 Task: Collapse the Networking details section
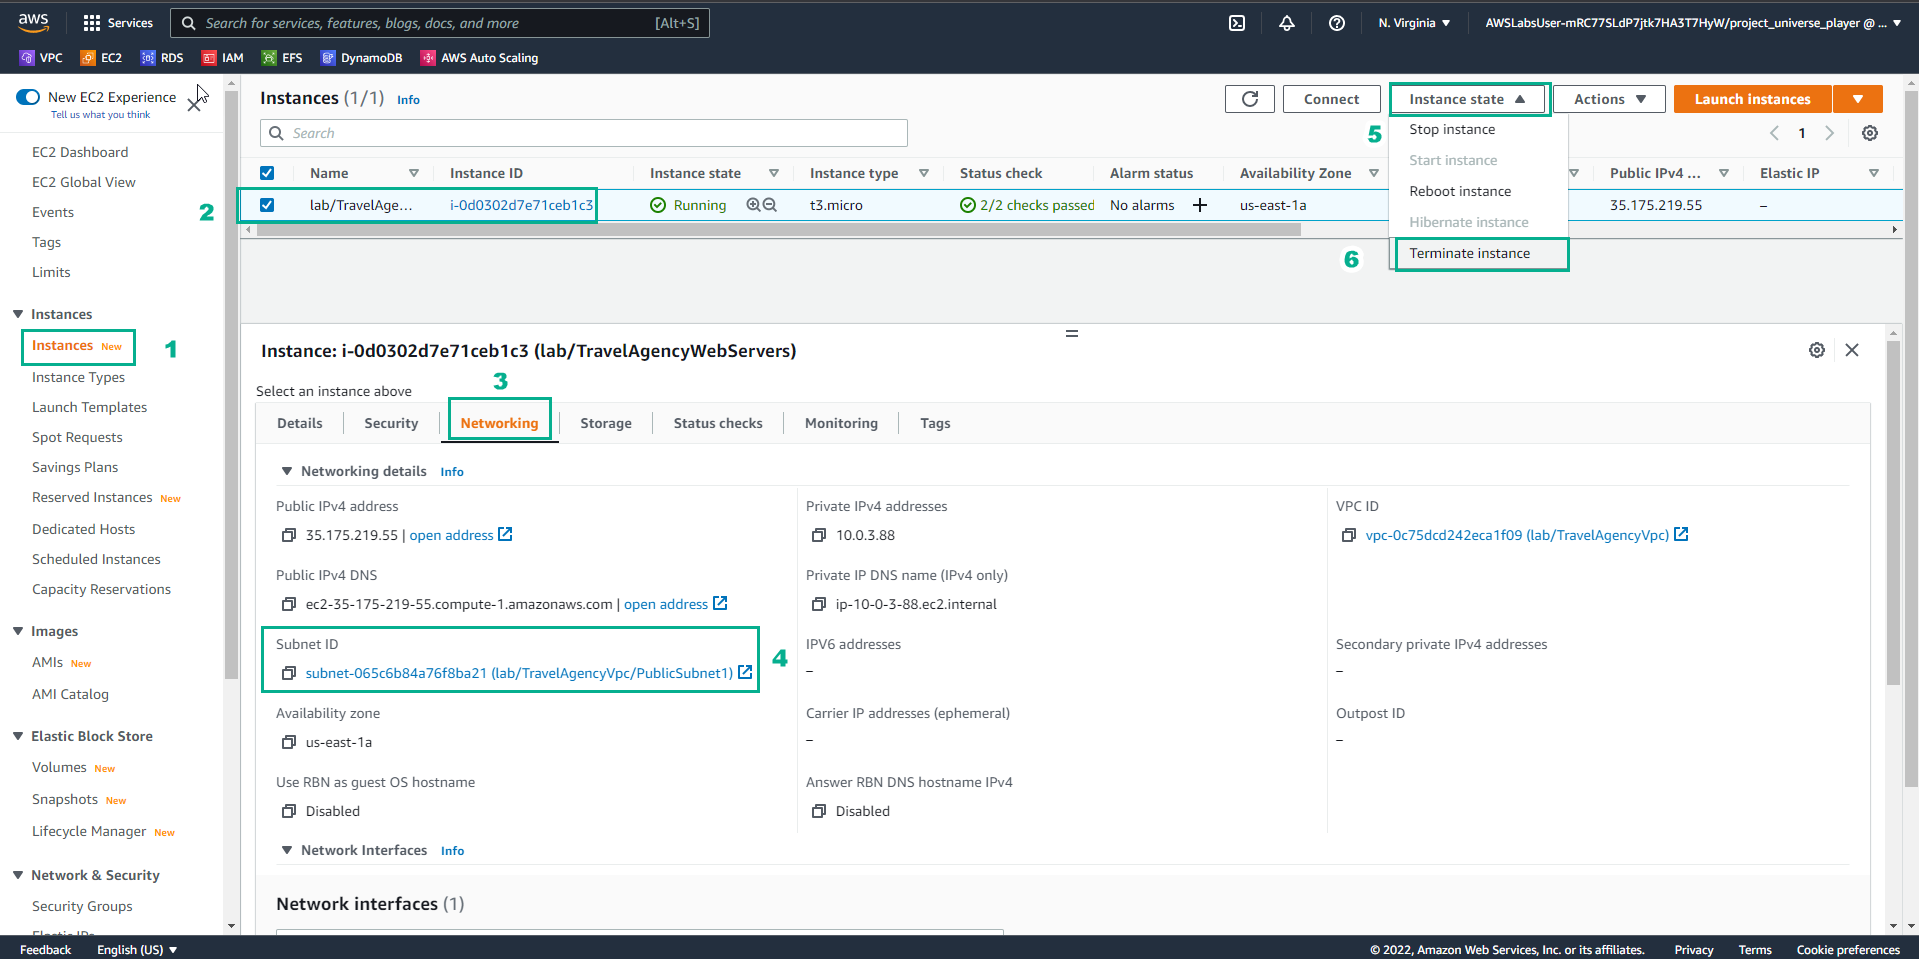tap(287, 471)
